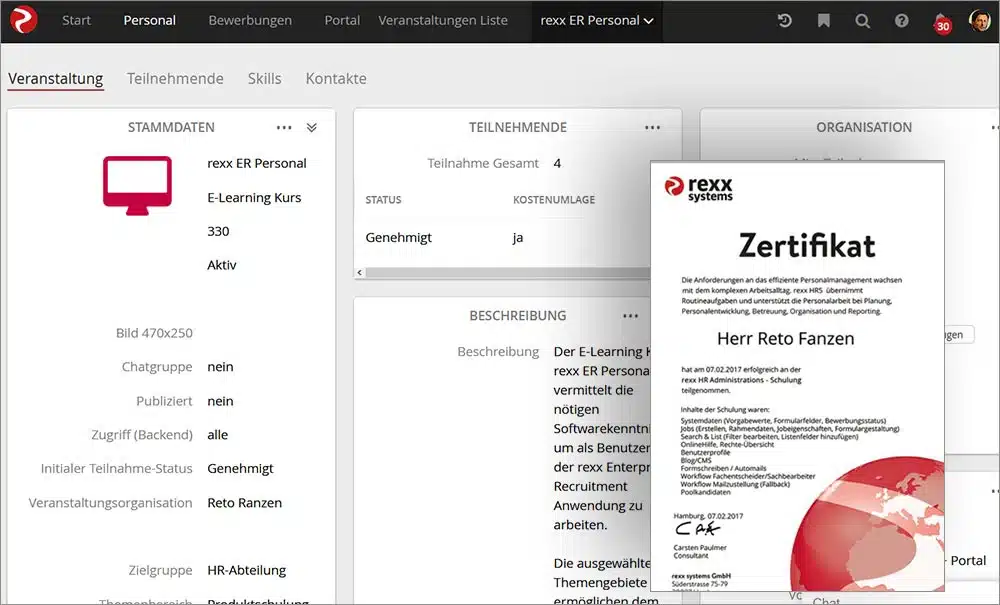Open the help question mark icon

tap(901, 20)
